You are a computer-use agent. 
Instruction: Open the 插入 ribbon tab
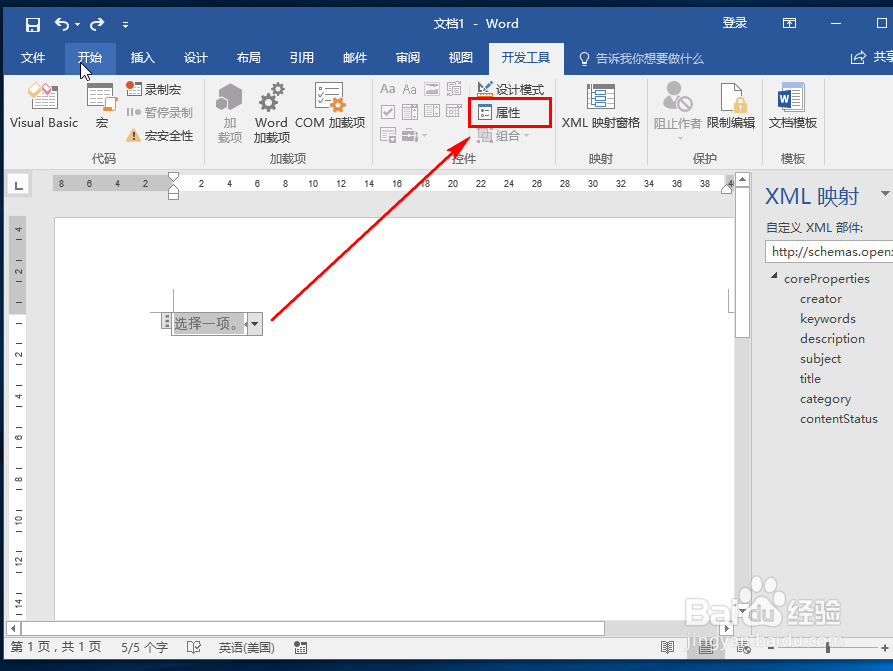142,58
